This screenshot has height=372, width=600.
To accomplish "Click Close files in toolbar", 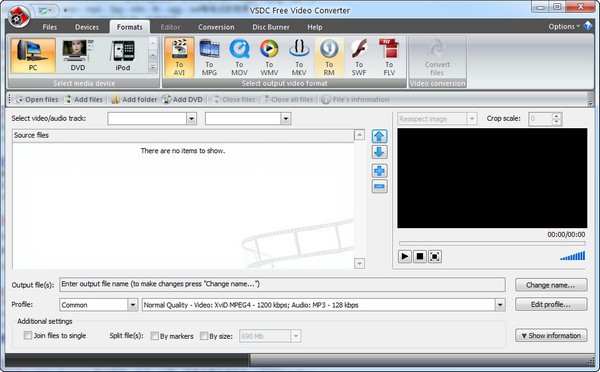I will pos(233,100).
